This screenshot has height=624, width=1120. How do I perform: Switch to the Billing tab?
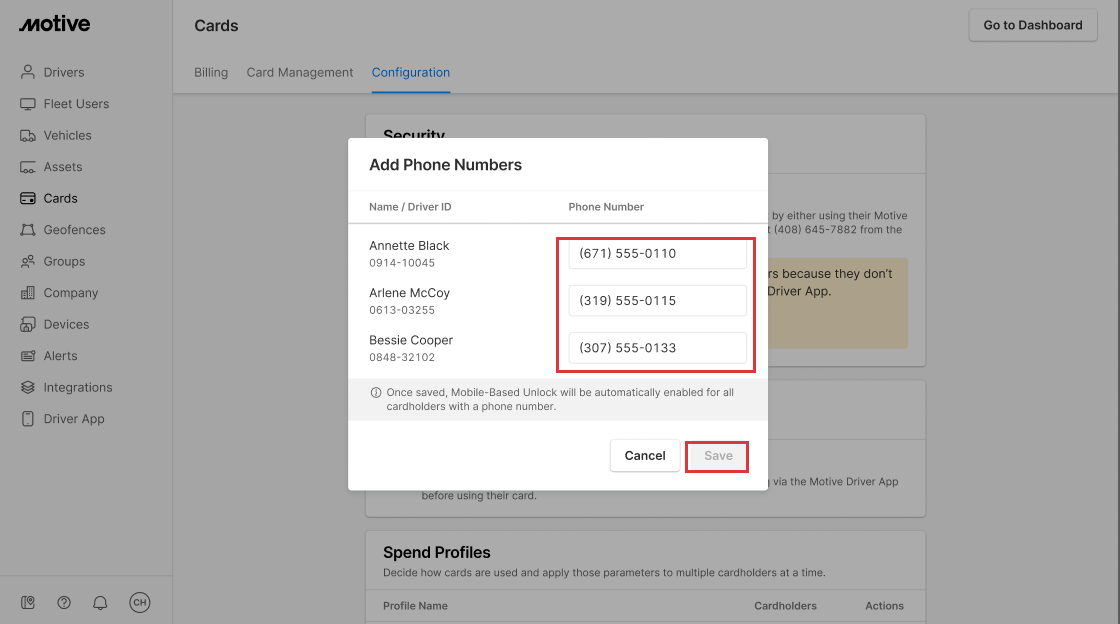211,73
